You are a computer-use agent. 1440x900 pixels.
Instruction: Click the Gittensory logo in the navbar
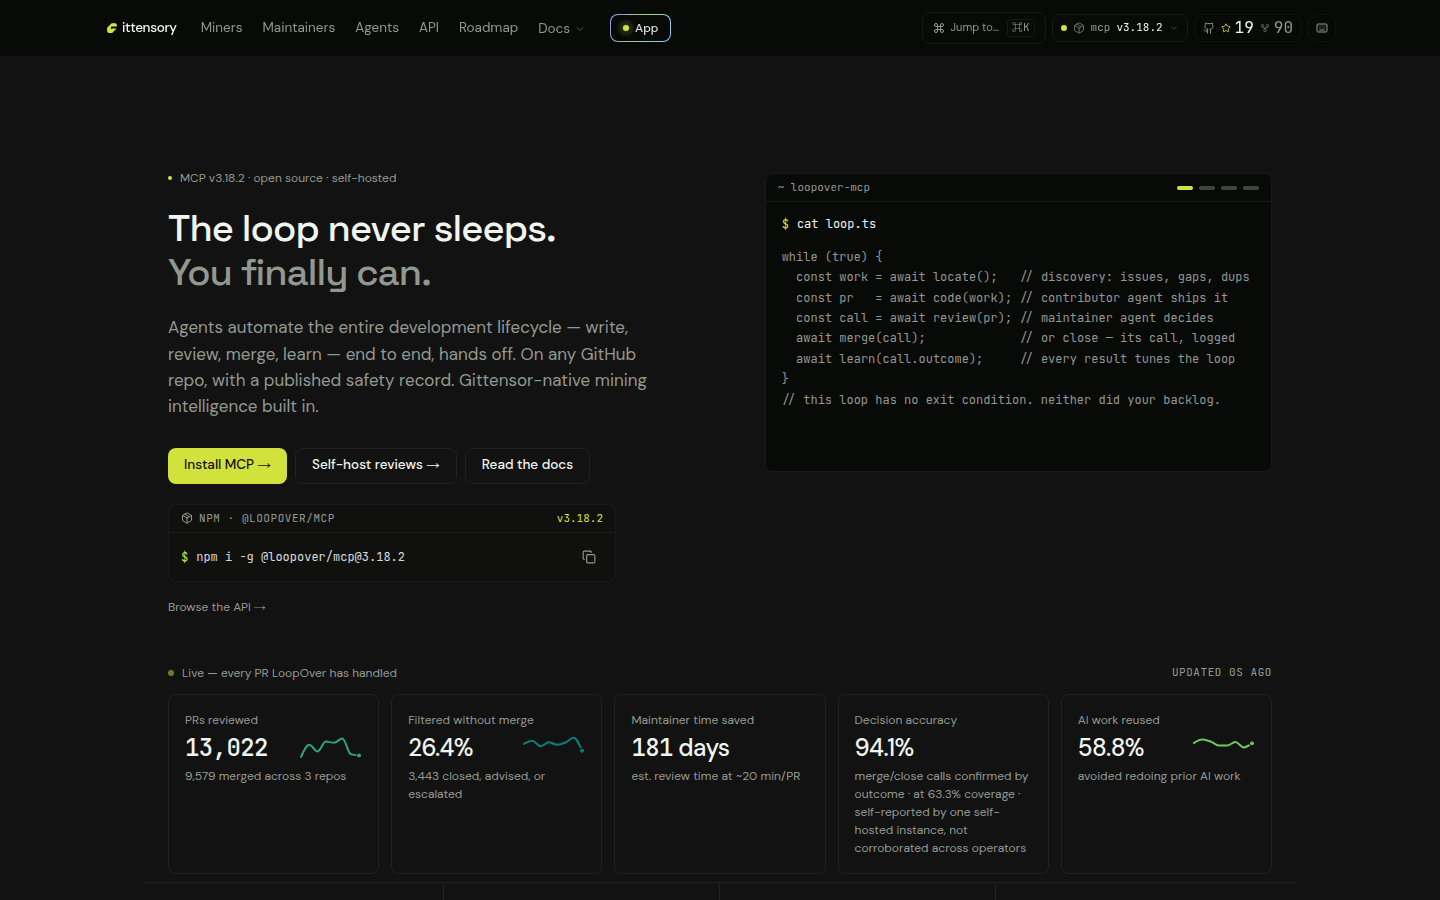pyautogui.click(x=141, y=28)
